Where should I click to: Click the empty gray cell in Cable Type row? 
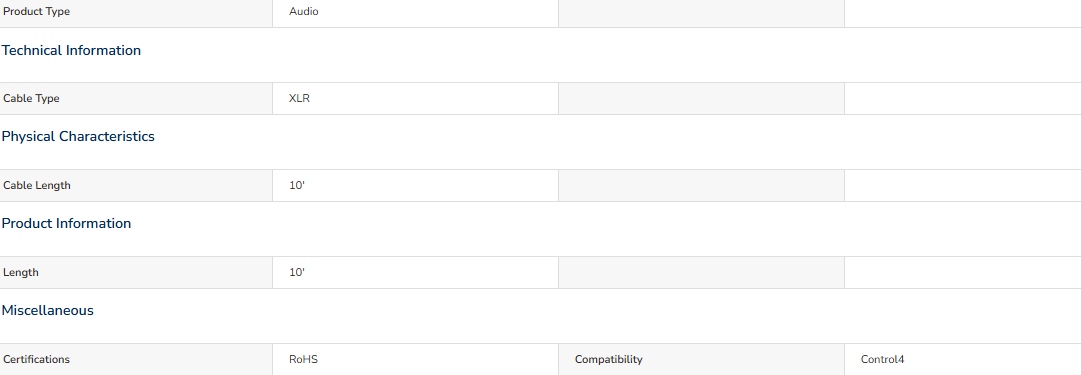coord(701,99)
